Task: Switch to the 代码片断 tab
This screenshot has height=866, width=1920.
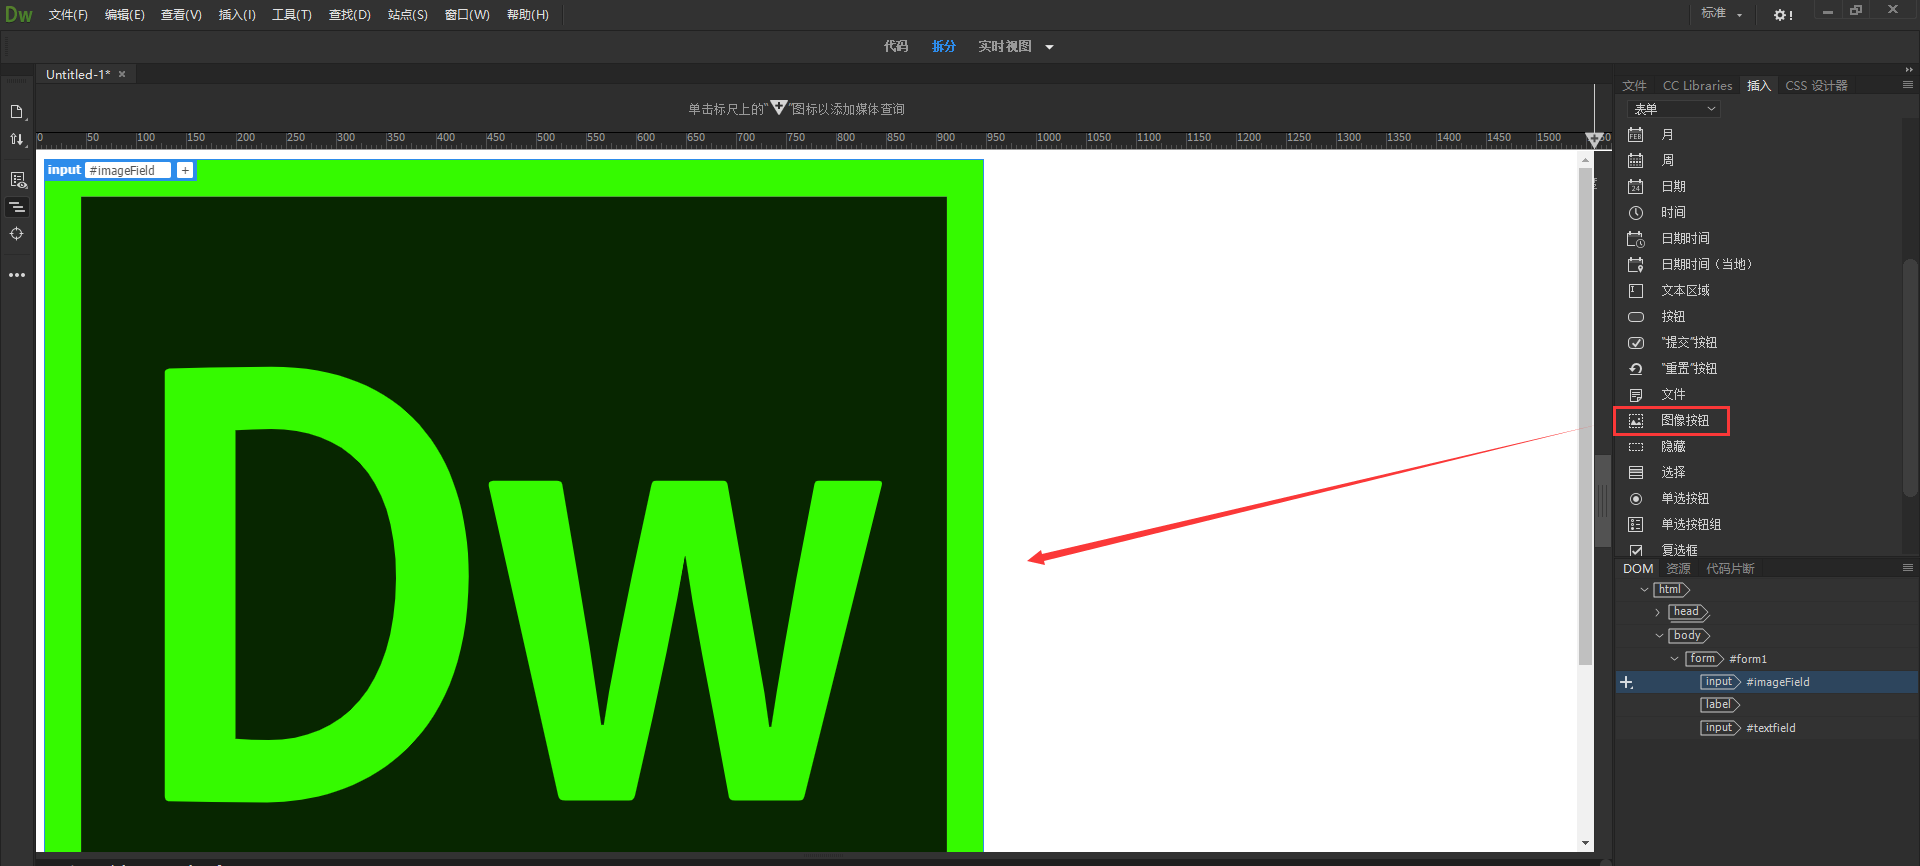Action: click(1730, 569)
